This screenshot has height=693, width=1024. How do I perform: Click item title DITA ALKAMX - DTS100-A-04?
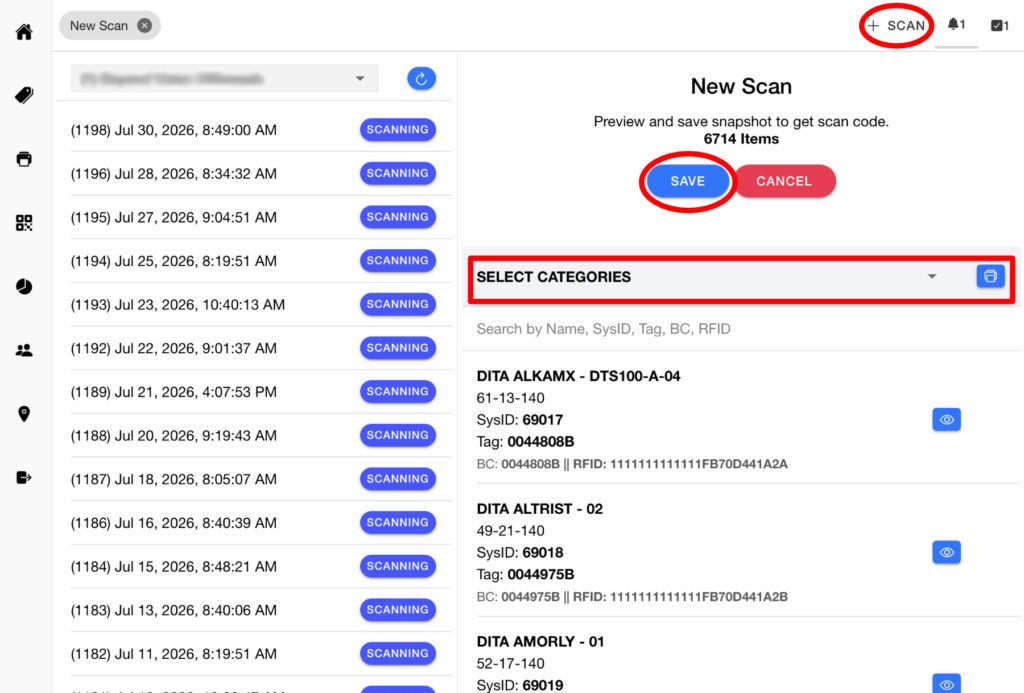pos(579,376)
